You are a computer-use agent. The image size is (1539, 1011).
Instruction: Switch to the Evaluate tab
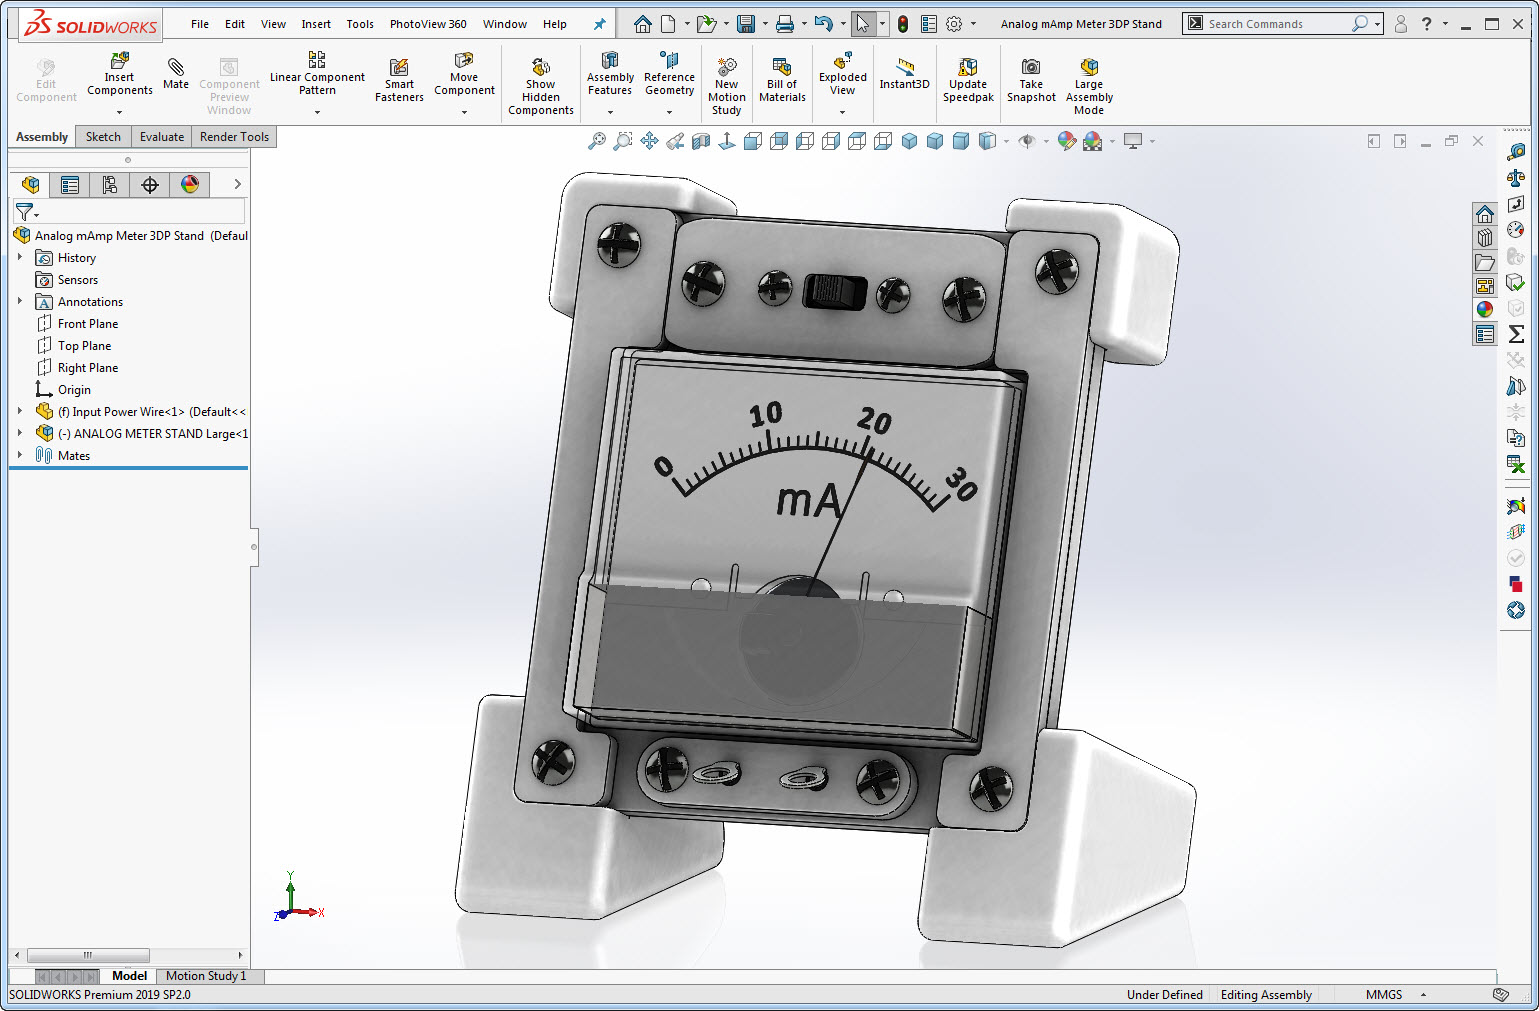pos(161,137)
